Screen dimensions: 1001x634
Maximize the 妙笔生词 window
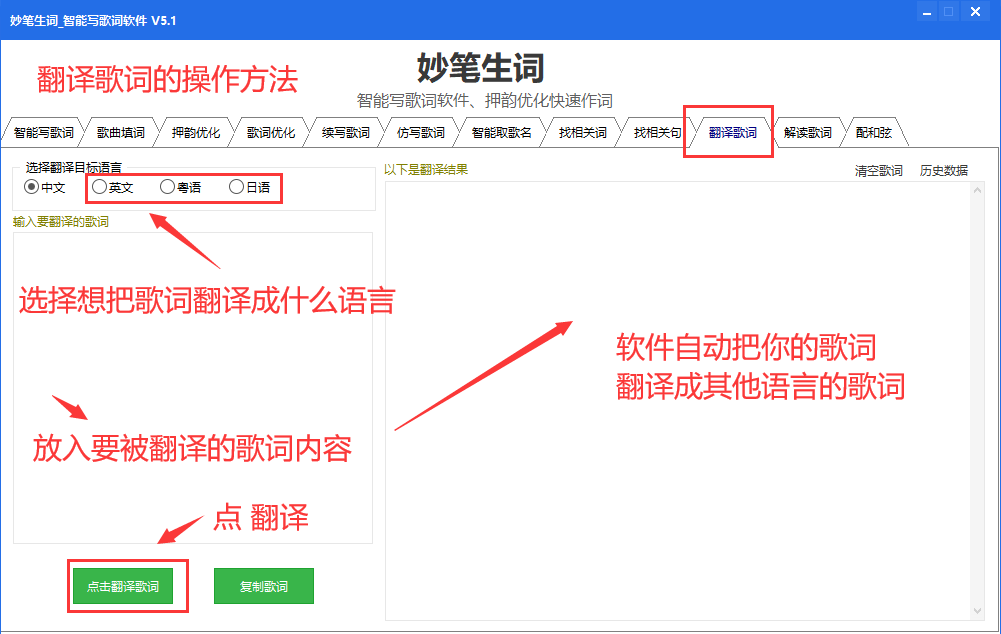coord(949,11)
